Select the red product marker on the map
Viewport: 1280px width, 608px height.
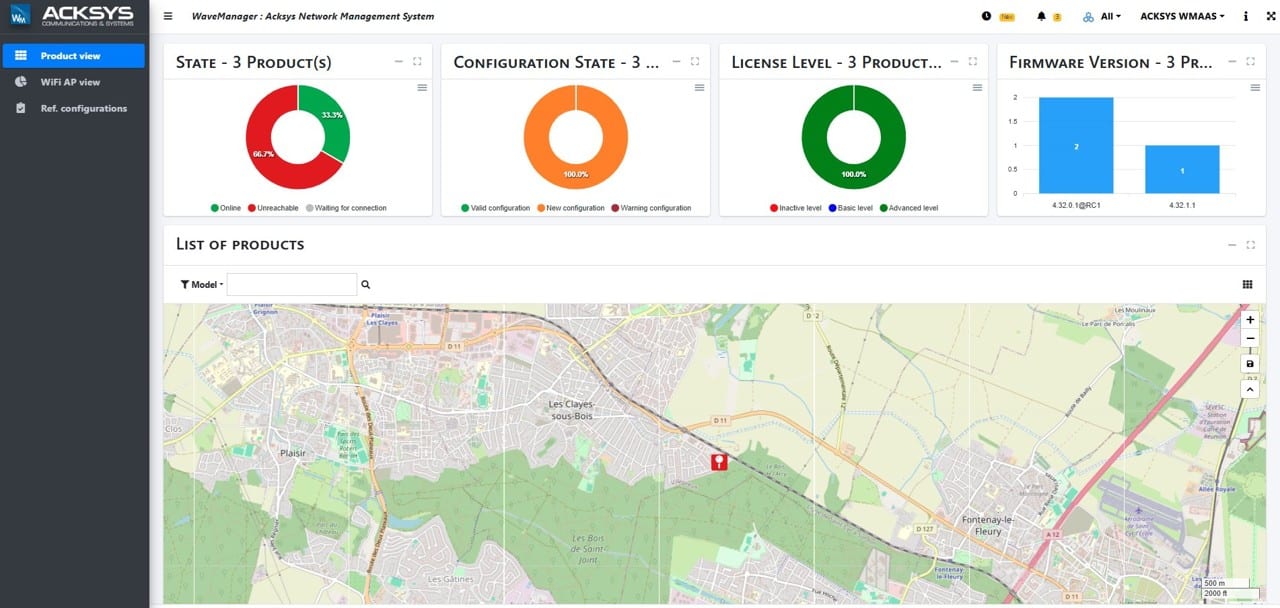coord(719,461)
